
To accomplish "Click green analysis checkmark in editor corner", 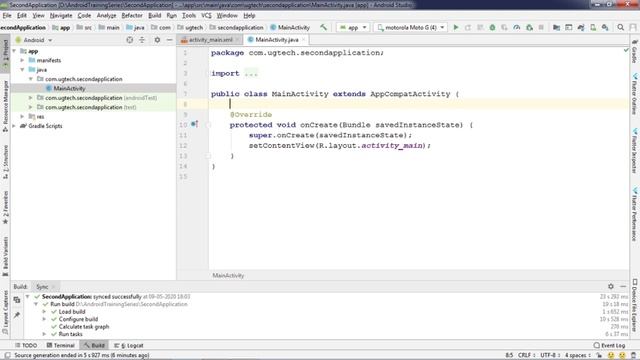I will click(x=626, y=50).
